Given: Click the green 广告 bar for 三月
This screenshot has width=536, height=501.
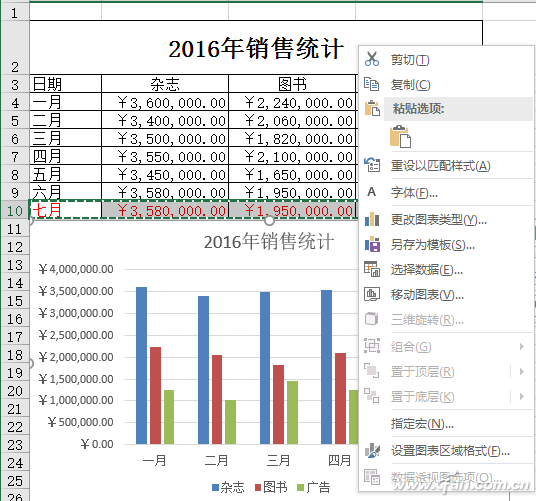Looking at the screenshot, I should 292,412.
